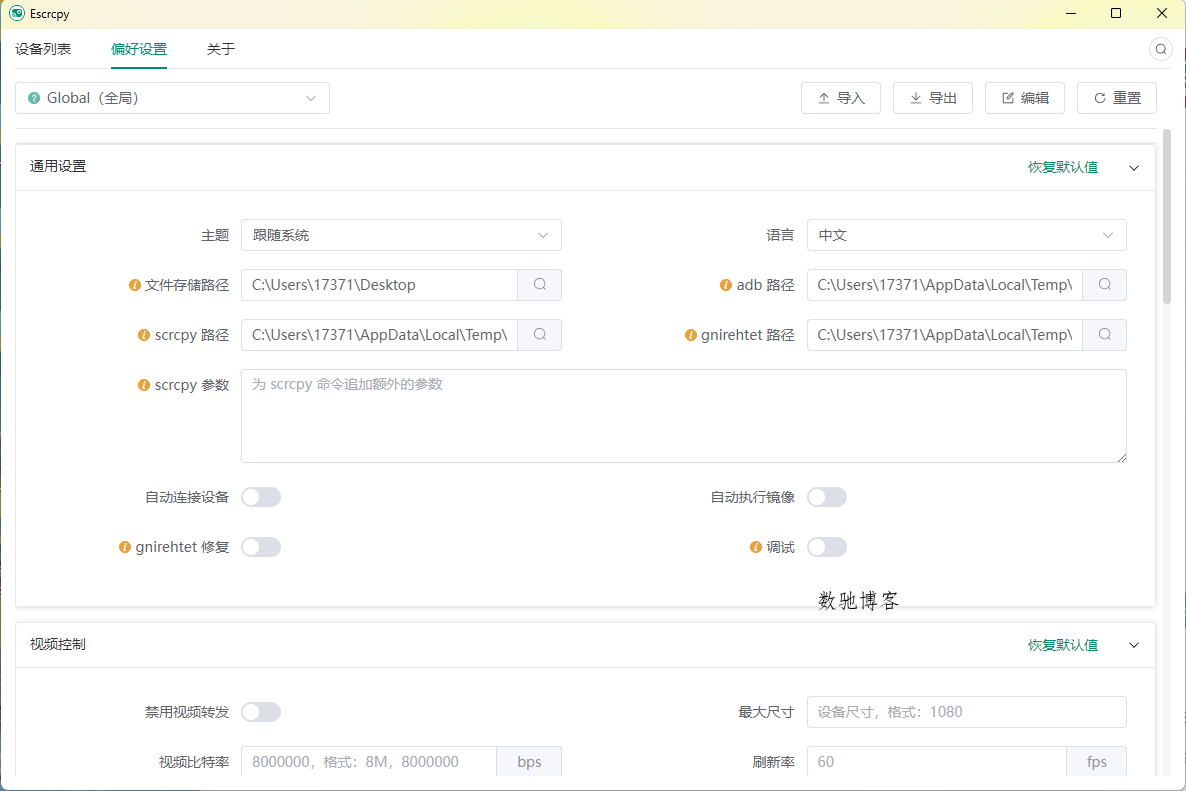The width and height of the screenshot is (1186, 791).
Task: Click the 导入 import button
Action: [x=841, y=98]
